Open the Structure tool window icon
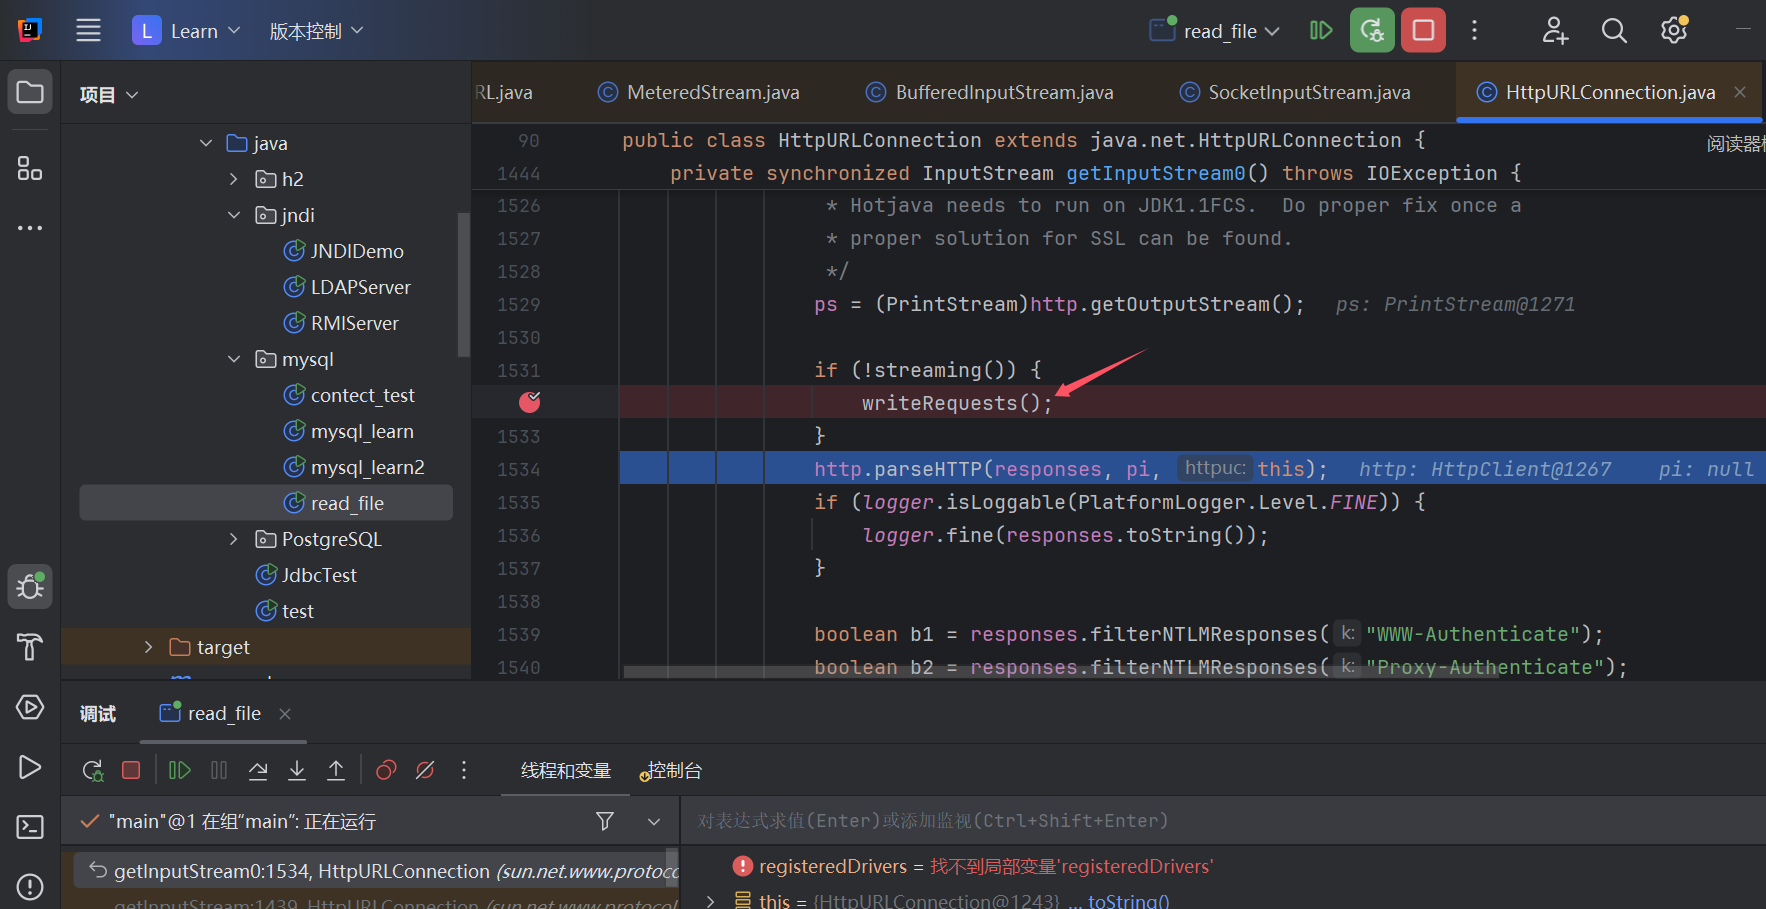Image resolution: width=1766 pixels, height=909 pixels. pyautogui.click(x=30, y=168)
